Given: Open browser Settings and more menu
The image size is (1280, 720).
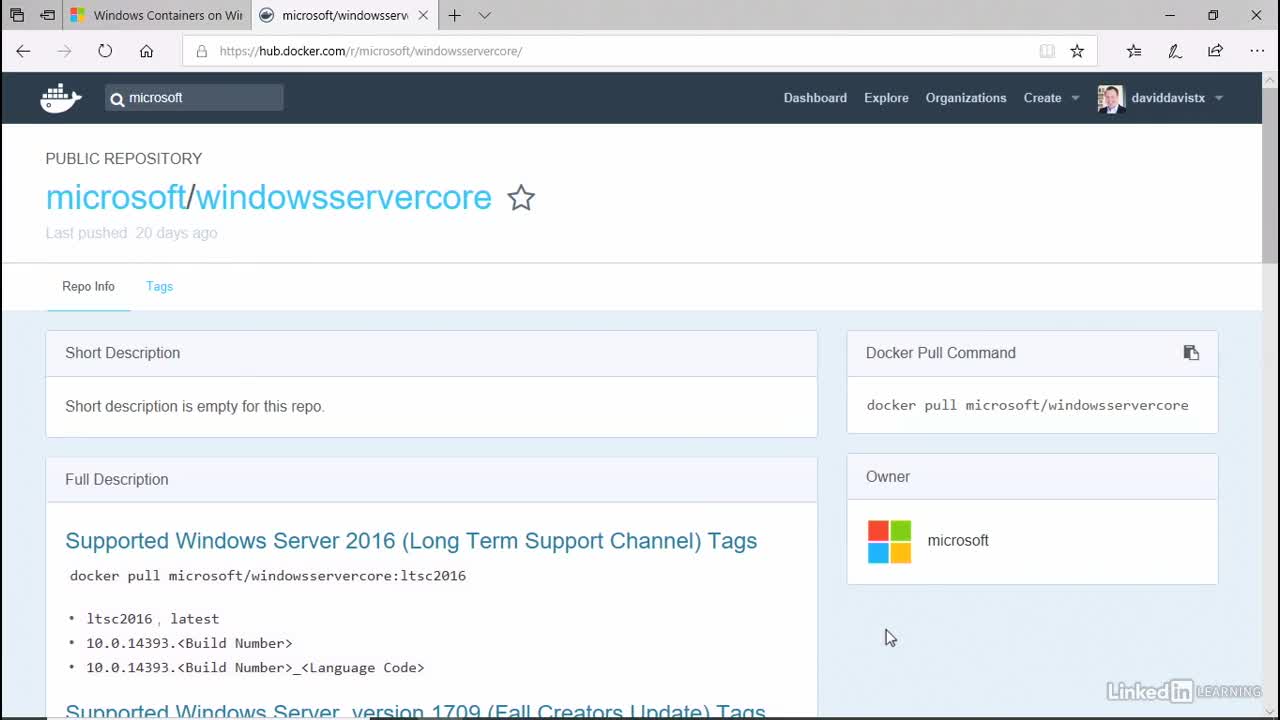Looking at the screenshot, I should tap(1257, 51).
